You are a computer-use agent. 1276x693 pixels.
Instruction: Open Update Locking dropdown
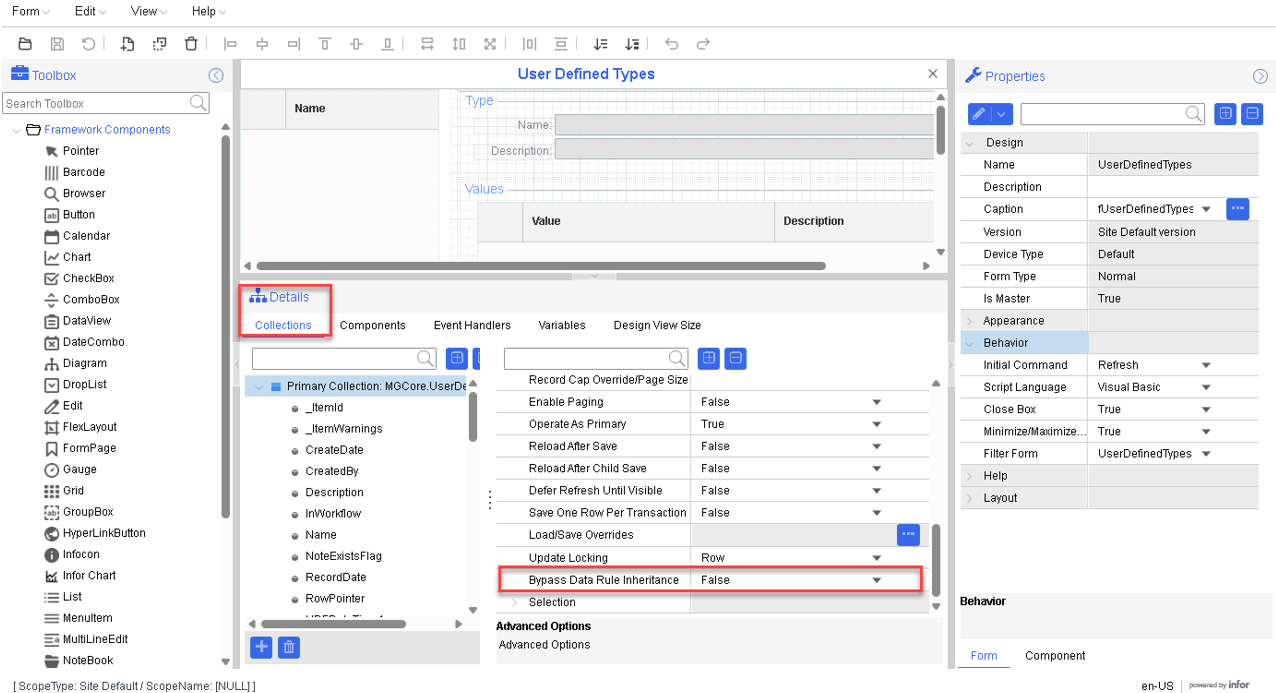click(x=877, y=558)
